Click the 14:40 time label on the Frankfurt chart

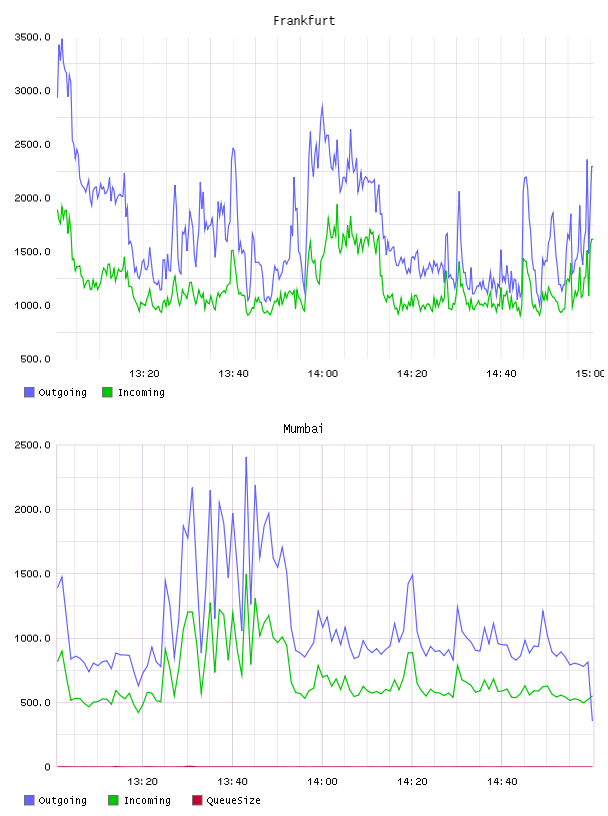click(501, 374)
